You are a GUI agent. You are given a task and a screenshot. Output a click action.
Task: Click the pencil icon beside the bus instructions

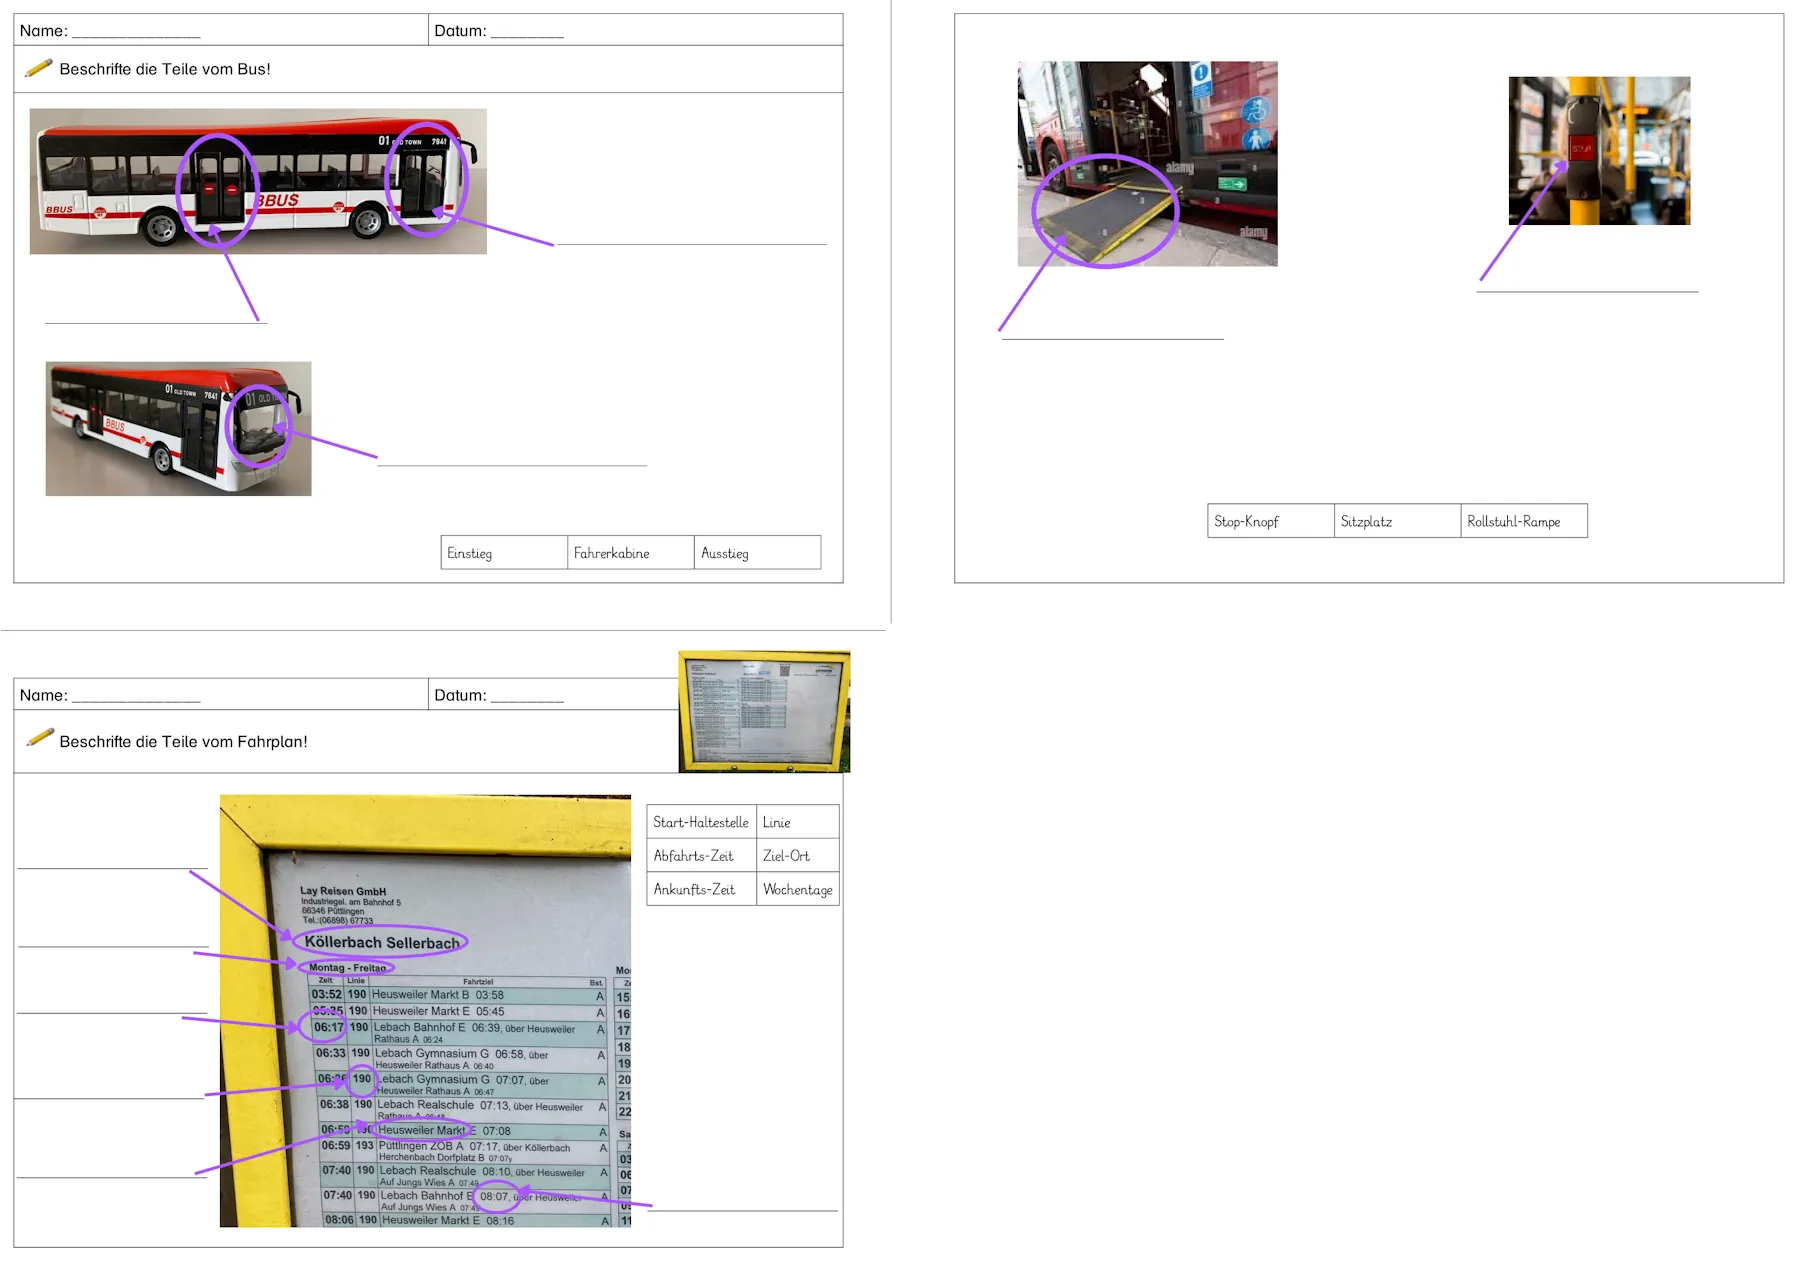(x=39, y=68)
